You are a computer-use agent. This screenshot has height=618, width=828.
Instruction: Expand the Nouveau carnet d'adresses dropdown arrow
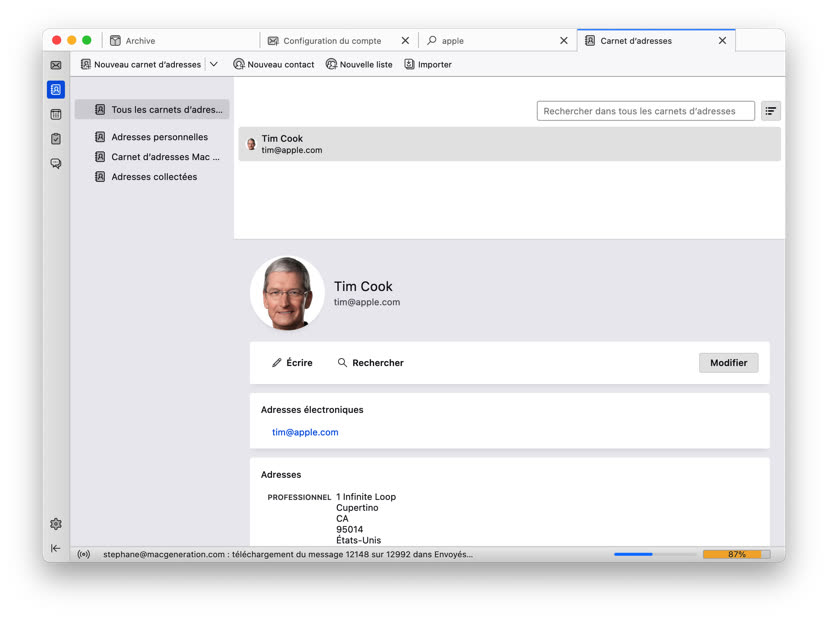(x=214, y=64)
